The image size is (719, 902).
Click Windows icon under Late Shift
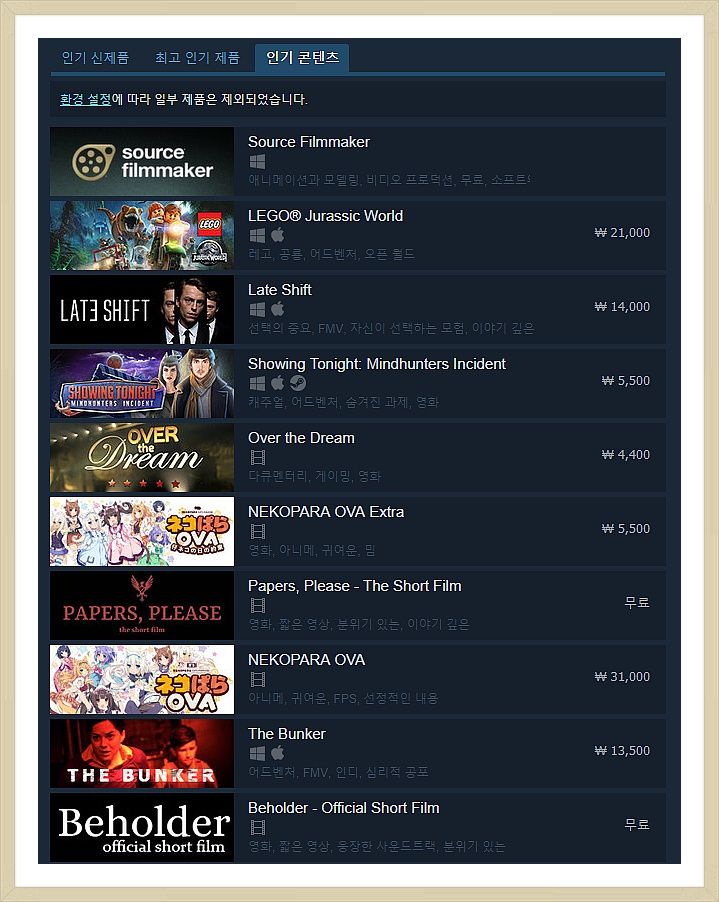tap(257, 309)
